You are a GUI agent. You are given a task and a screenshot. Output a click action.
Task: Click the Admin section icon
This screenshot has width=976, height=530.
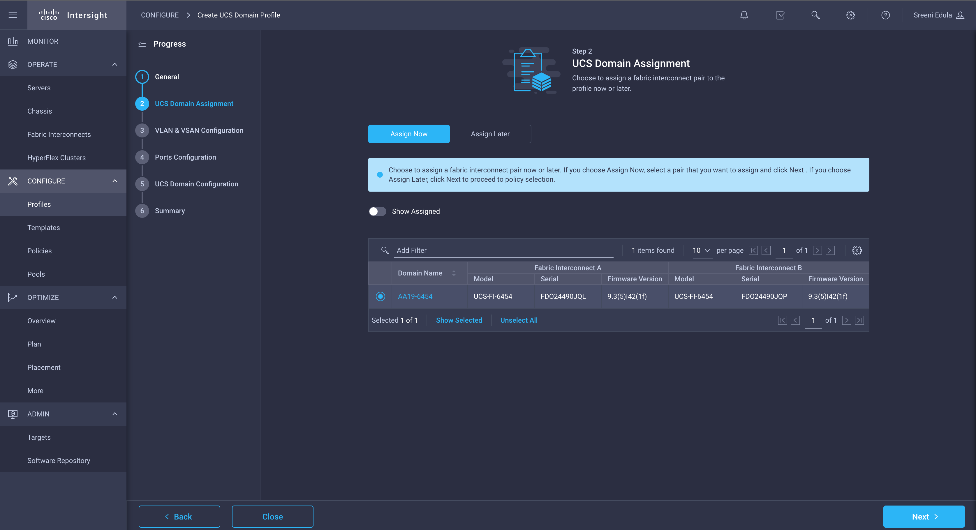(12, 414)
